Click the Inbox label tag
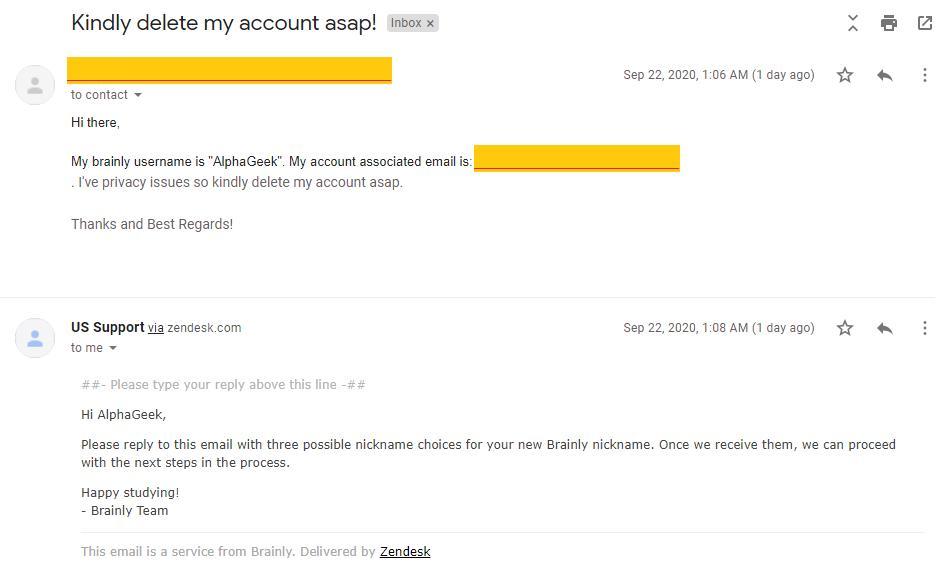The width and height of the screenshot is (951, 573). point(406,23)
